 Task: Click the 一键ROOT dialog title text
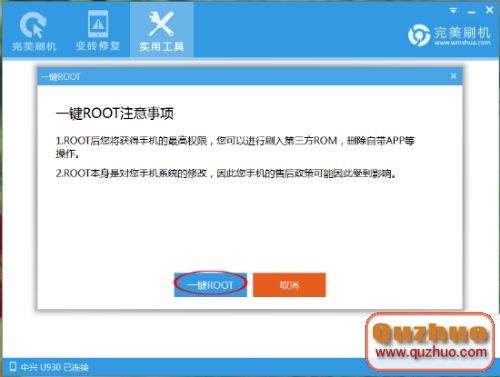click(60, 77)
